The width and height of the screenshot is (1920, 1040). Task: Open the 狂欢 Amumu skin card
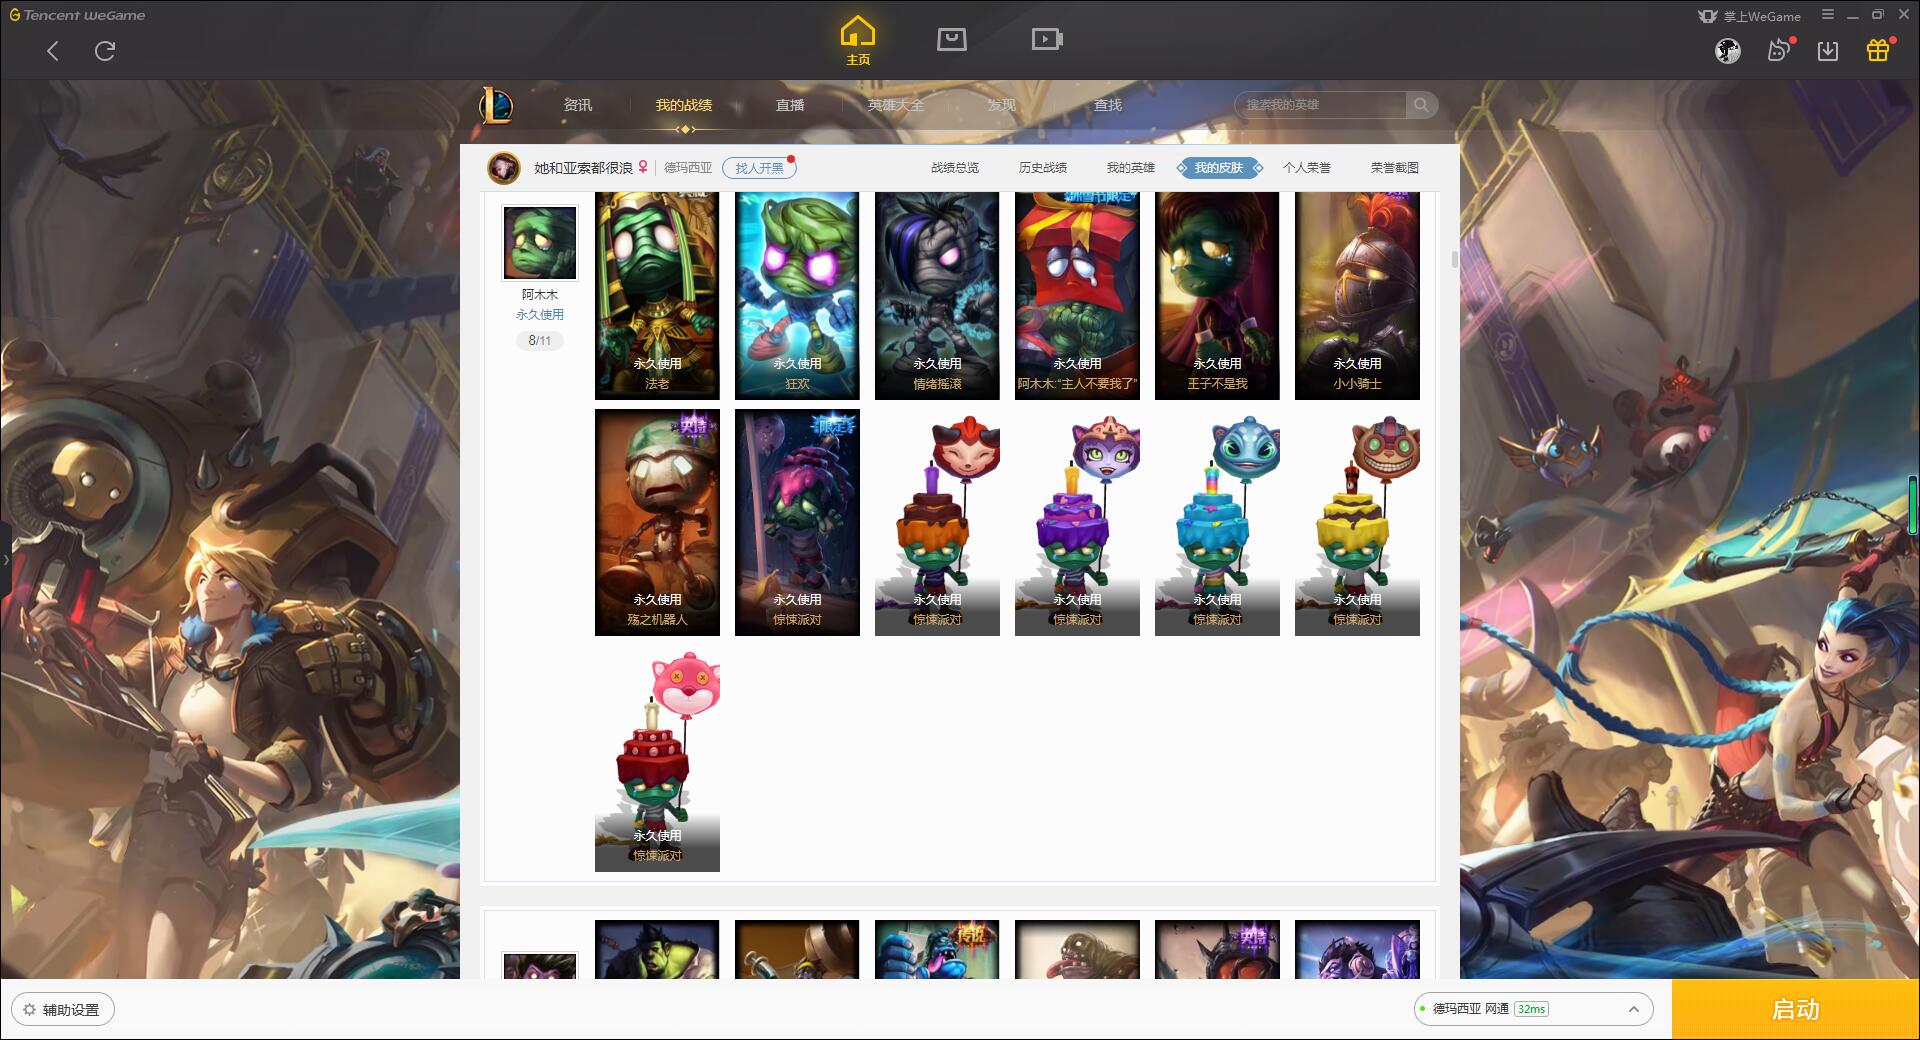pyautogui.click(x=797, y=296)
